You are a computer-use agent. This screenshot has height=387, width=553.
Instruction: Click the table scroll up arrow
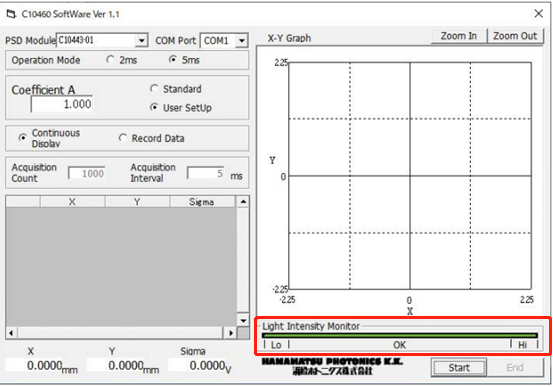pos(243,202)
